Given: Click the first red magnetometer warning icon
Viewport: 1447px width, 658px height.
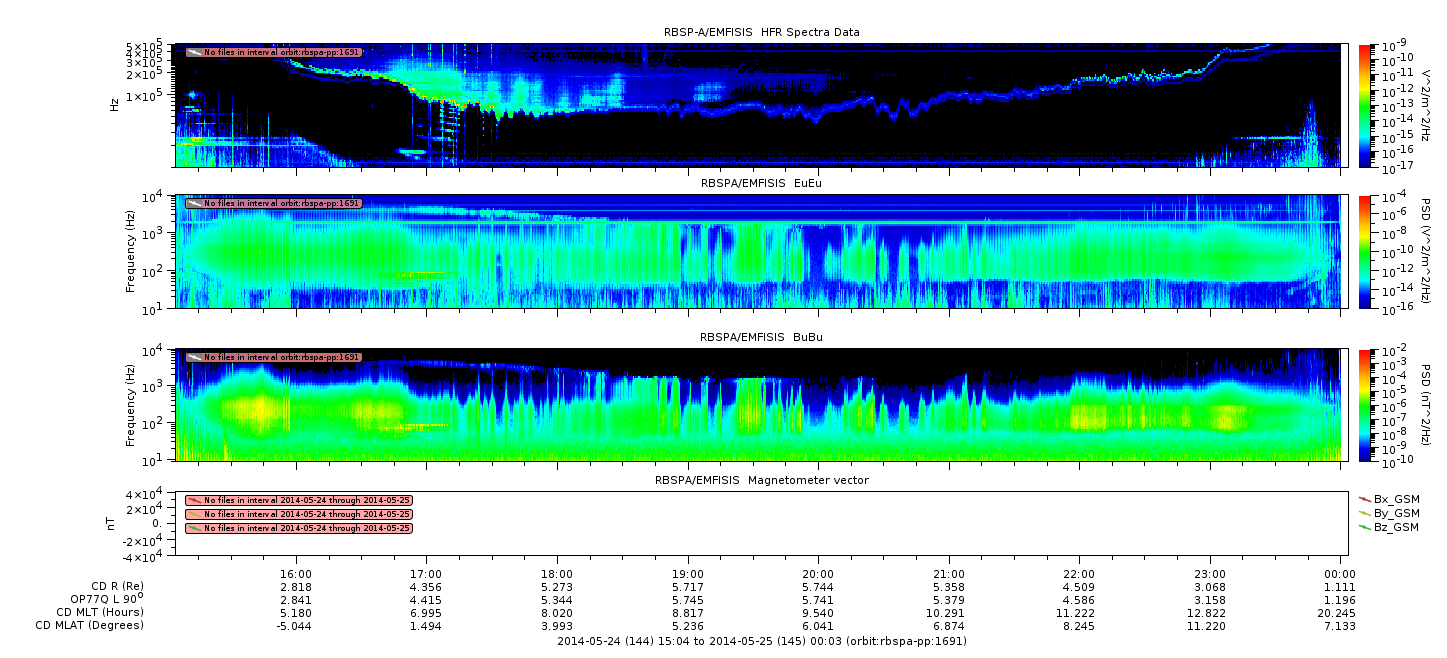Looking at the screenshot, I should [x=194, y=500].
